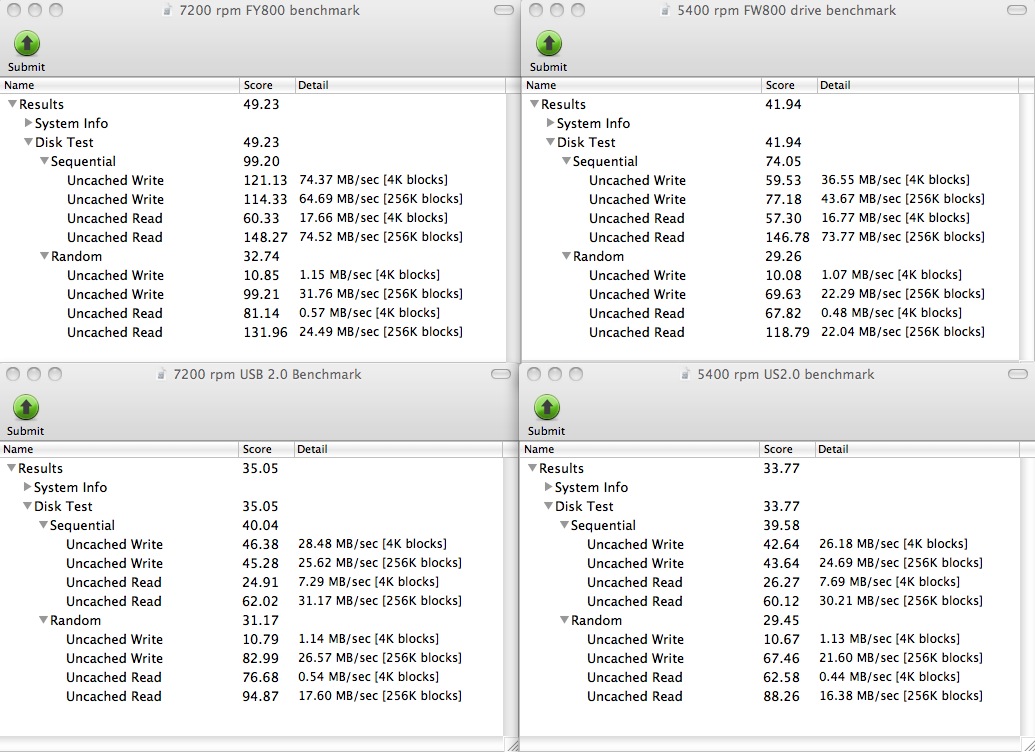Select the 30.21 MB/sec [256K blocks] row

tap(770, 601)
